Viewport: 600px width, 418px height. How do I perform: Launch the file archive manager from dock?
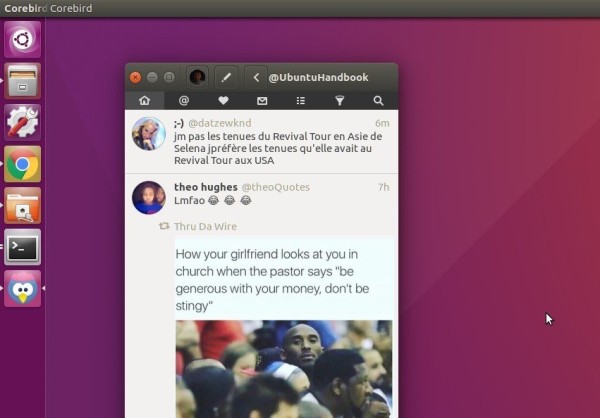tap(23, 81)
